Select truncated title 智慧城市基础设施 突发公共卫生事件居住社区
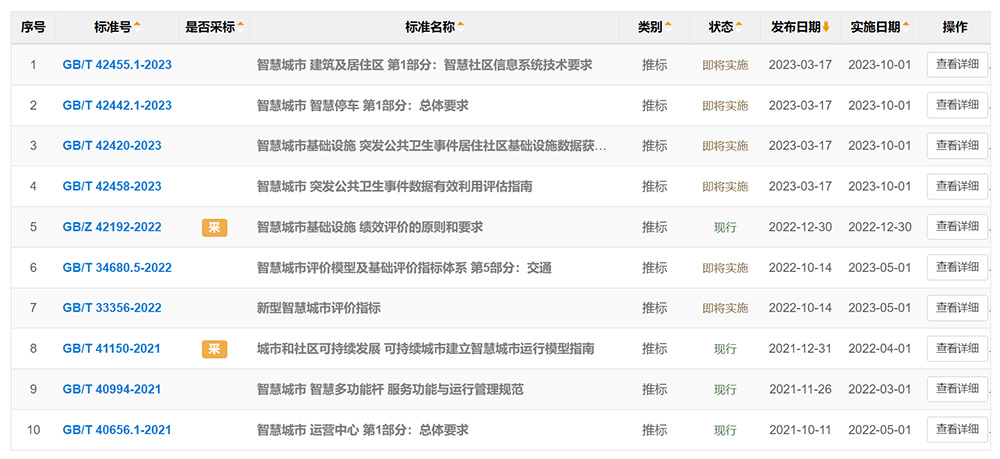Viewport: 1000px width, 459px height. coord(432,146)
